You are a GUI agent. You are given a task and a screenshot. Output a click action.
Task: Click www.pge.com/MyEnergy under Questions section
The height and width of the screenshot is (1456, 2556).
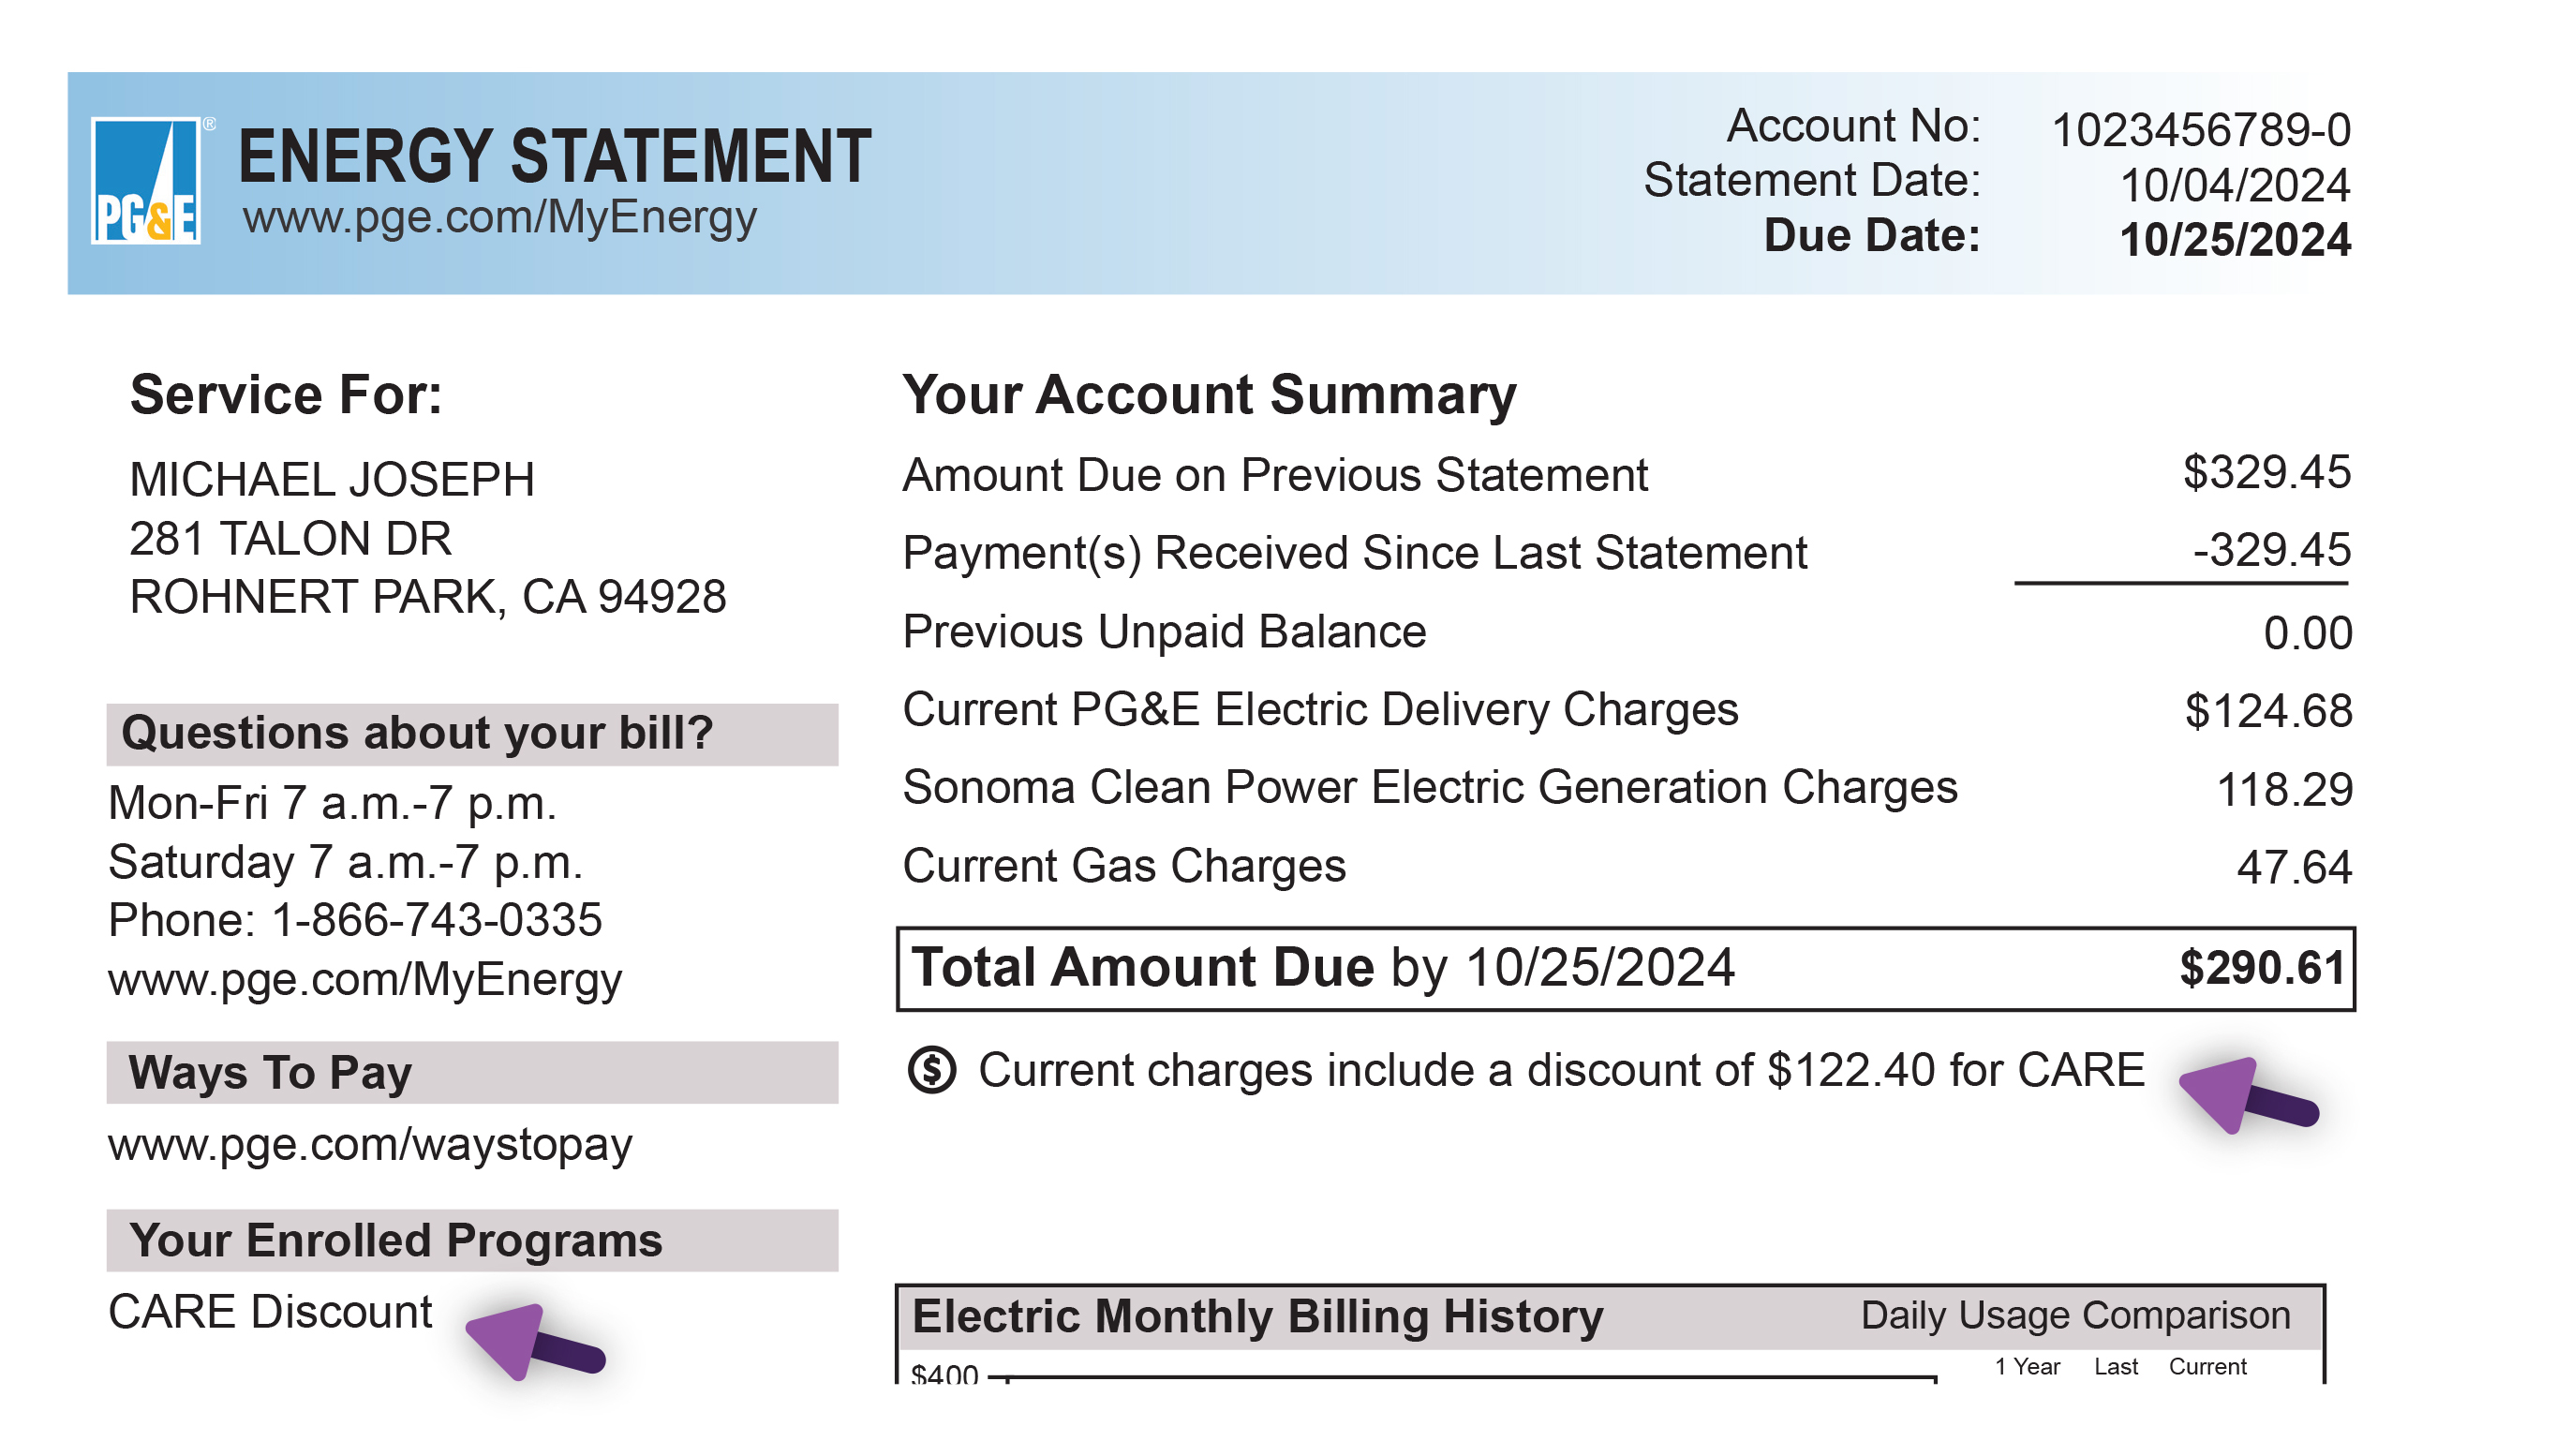pyautogui.click(x=365, y=979)
